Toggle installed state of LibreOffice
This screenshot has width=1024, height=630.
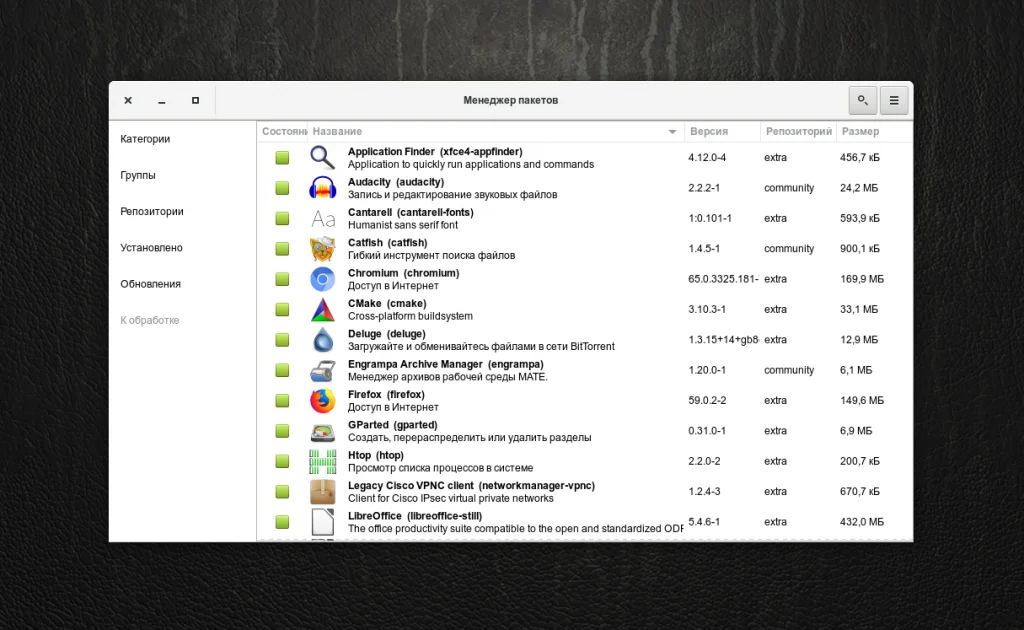282,522
